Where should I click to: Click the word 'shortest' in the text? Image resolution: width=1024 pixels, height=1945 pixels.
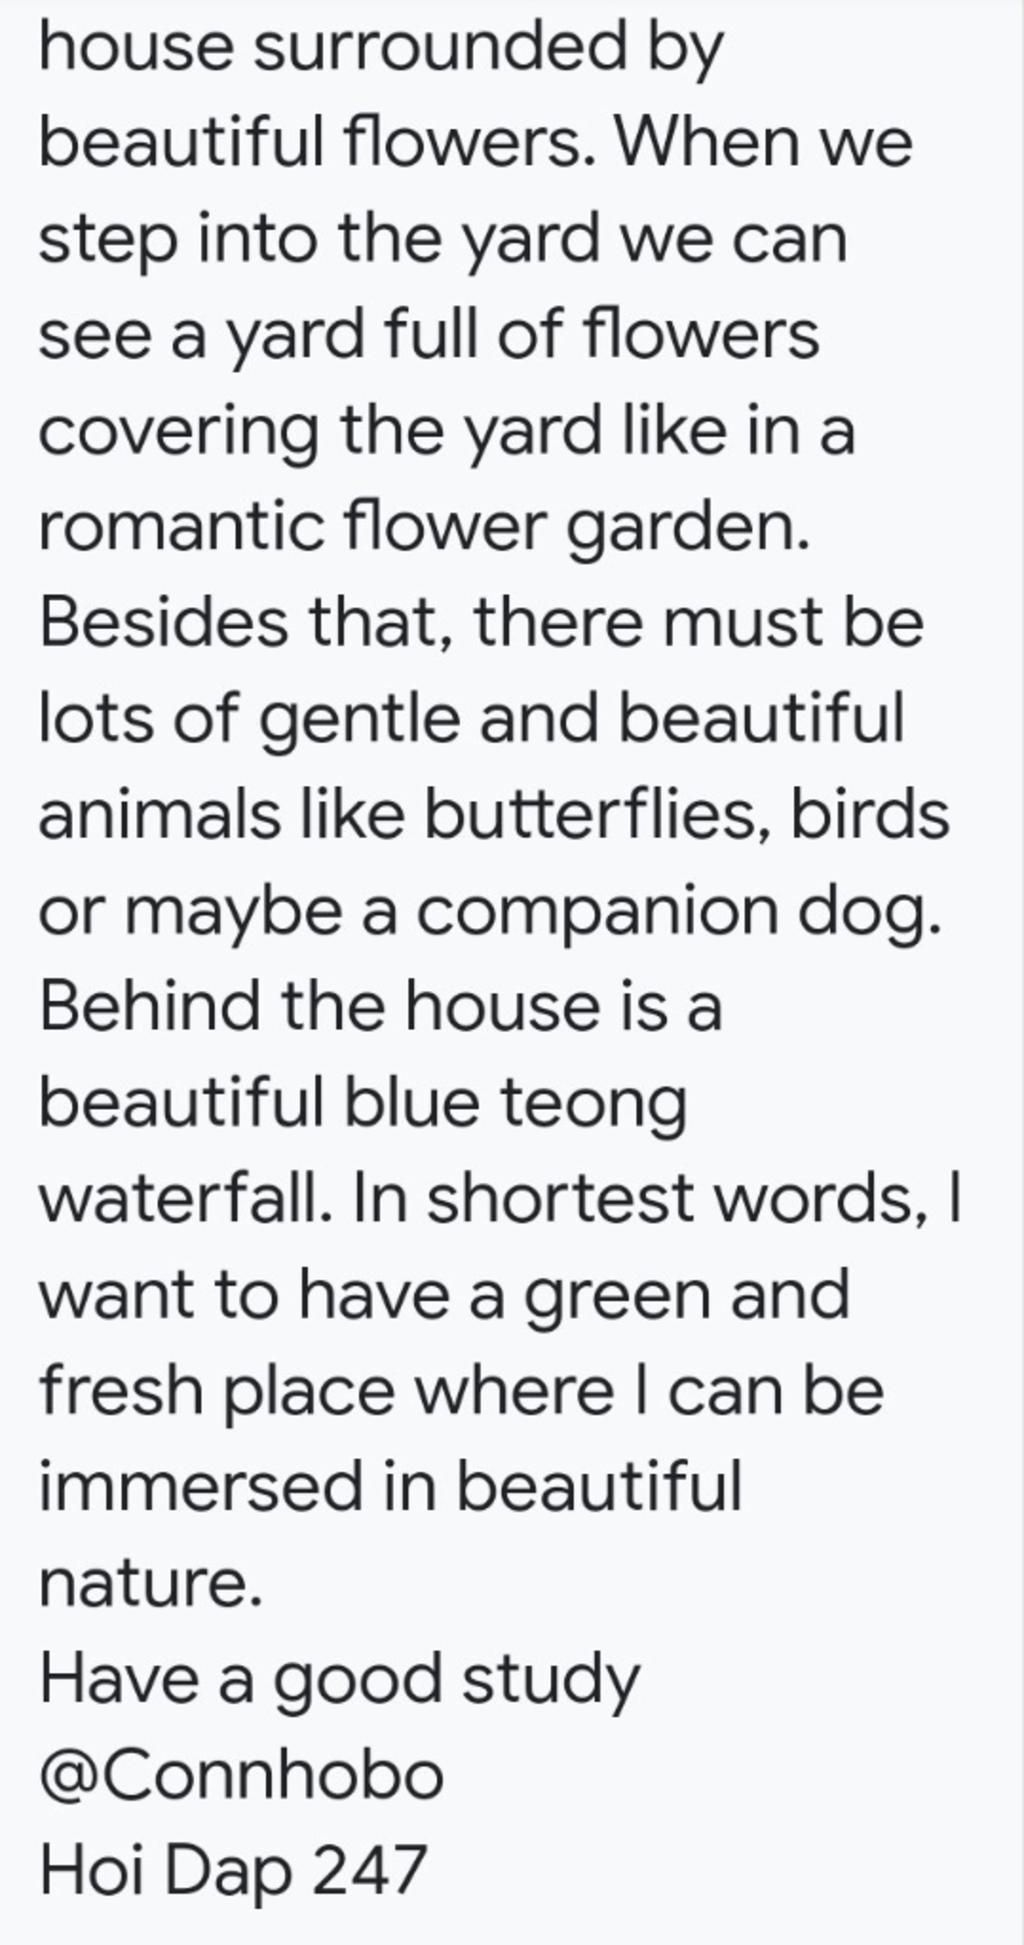(x=561, y=1197)
